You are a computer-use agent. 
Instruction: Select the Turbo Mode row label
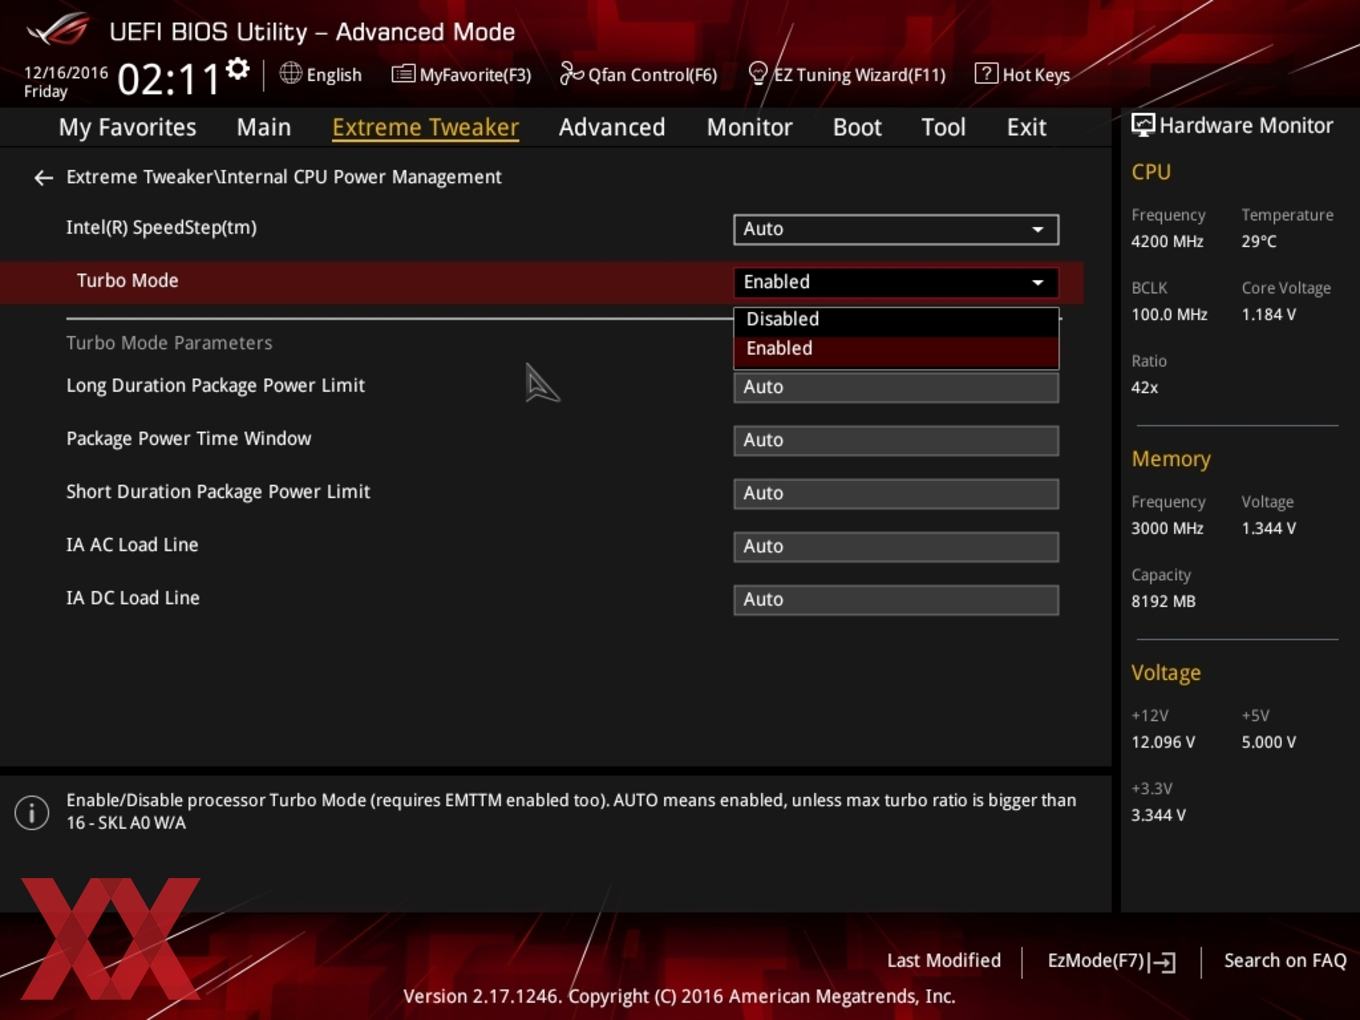tap(128, 281)
